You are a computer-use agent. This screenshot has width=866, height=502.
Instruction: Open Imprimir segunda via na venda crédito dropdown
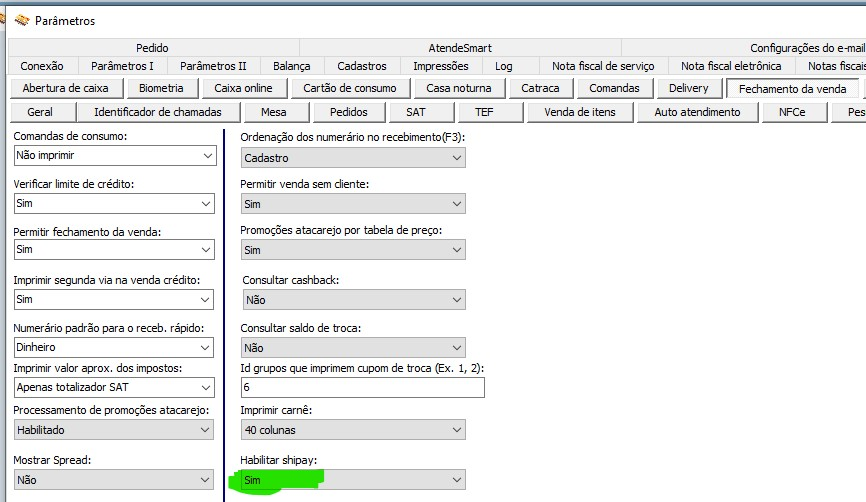113,300
